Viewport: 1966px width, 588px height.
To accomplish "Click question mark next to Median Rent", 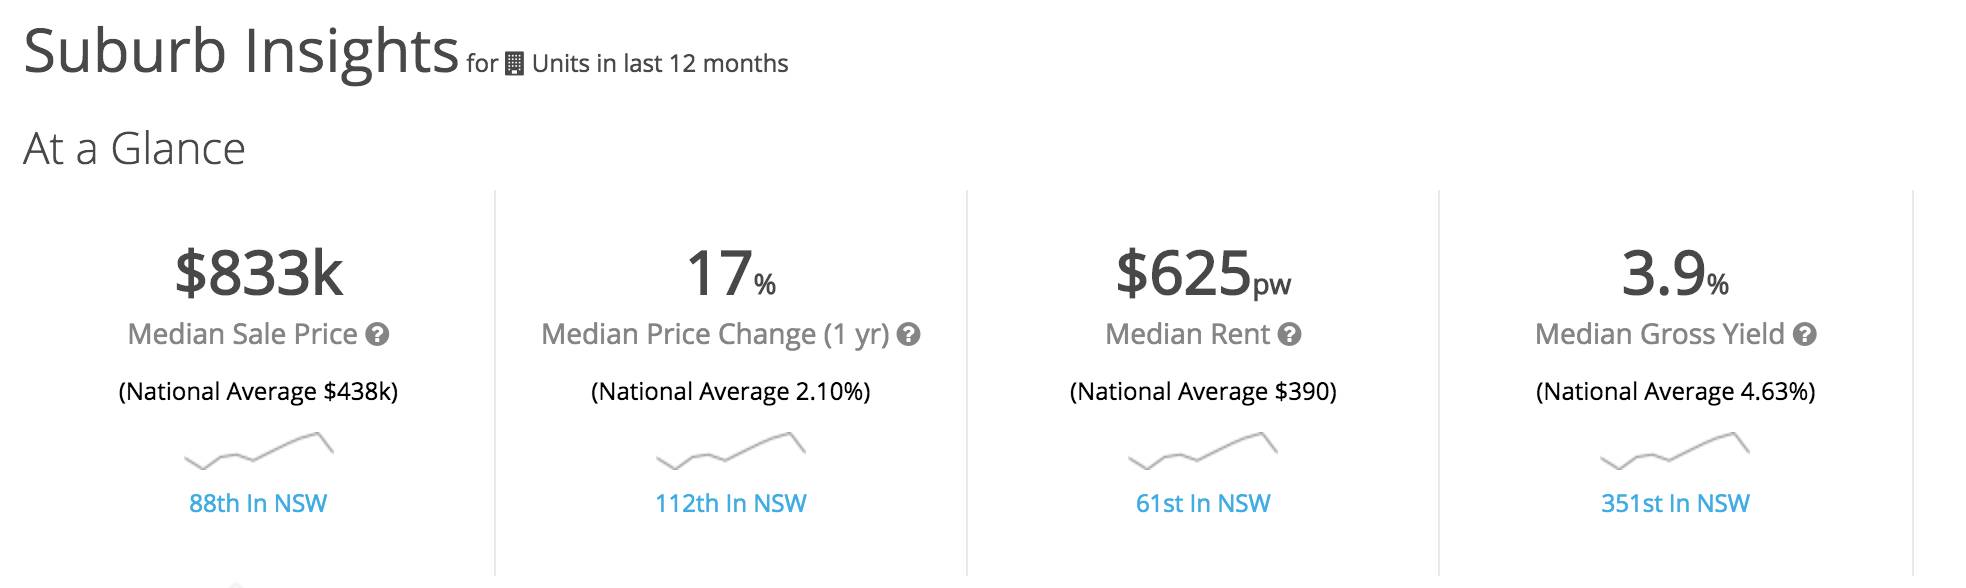I will pos(1290,335).
